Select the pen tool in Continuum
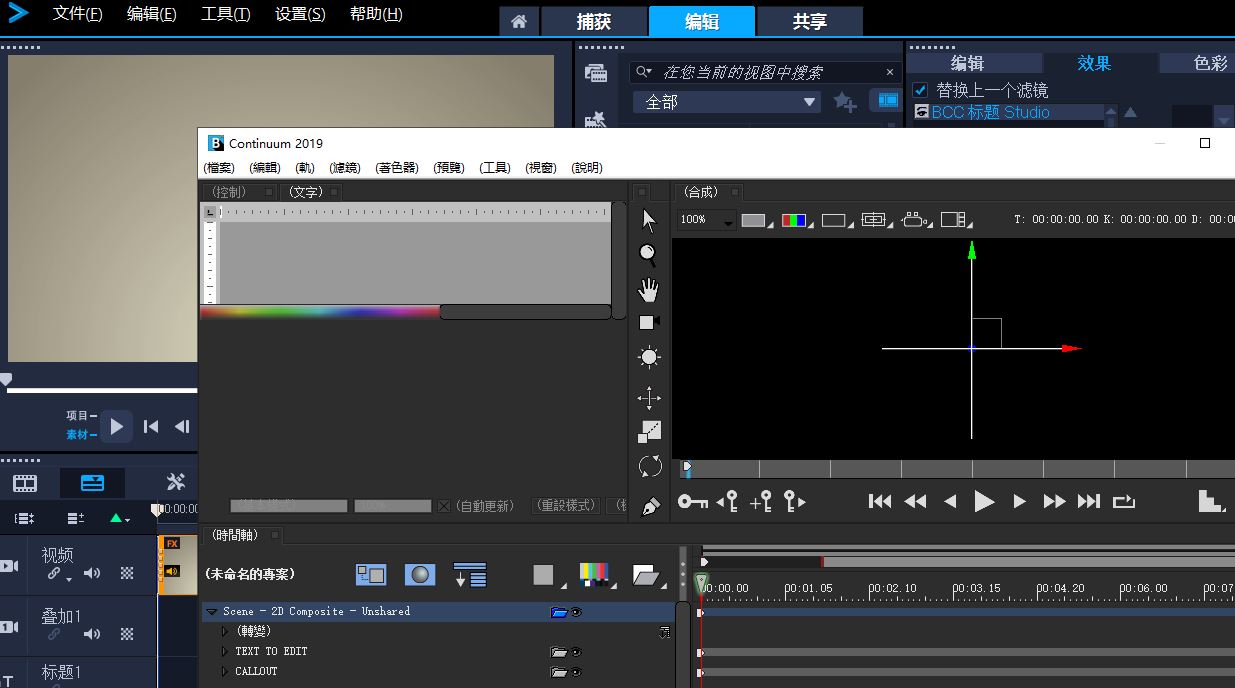Image resolution: width=1235 pixels, height=688 pixels. coord(650,507)
